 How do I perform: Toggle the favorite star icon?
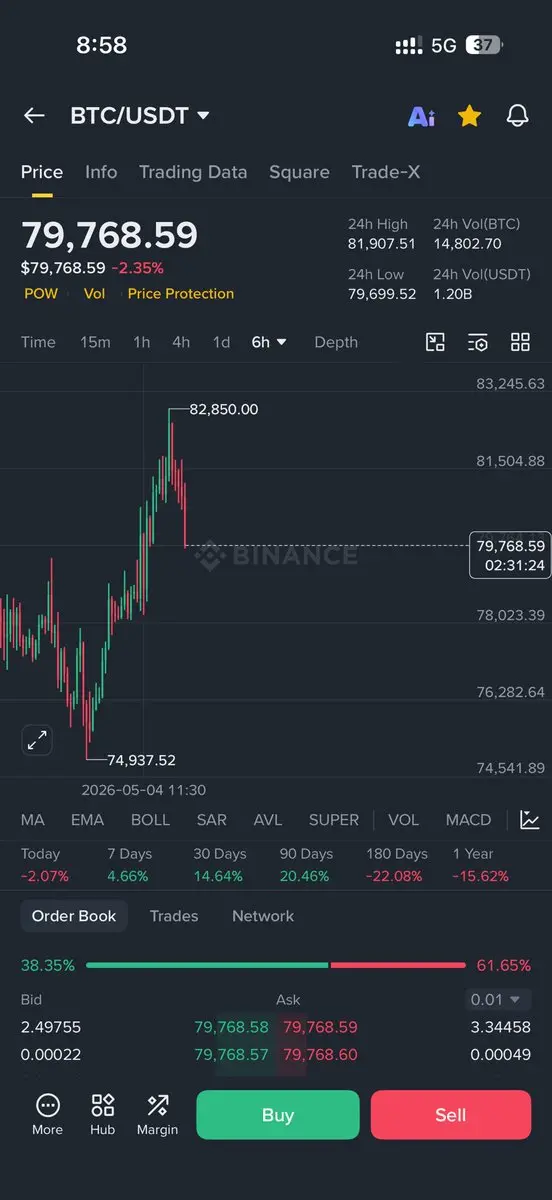click(x=469, y=116)
